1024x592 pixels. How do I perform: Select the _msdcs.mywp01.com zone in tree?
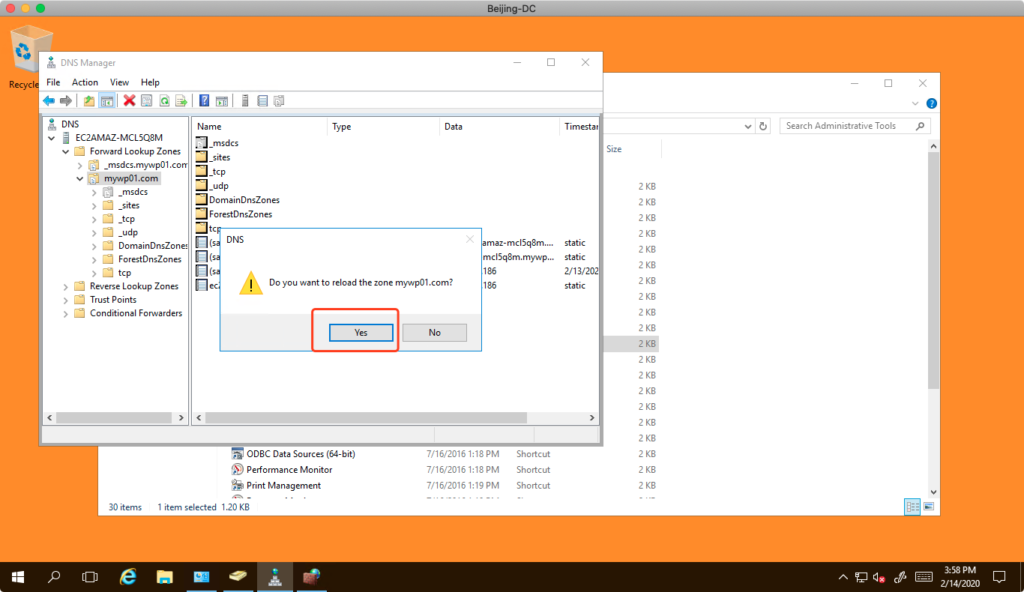tap(145, 165)
